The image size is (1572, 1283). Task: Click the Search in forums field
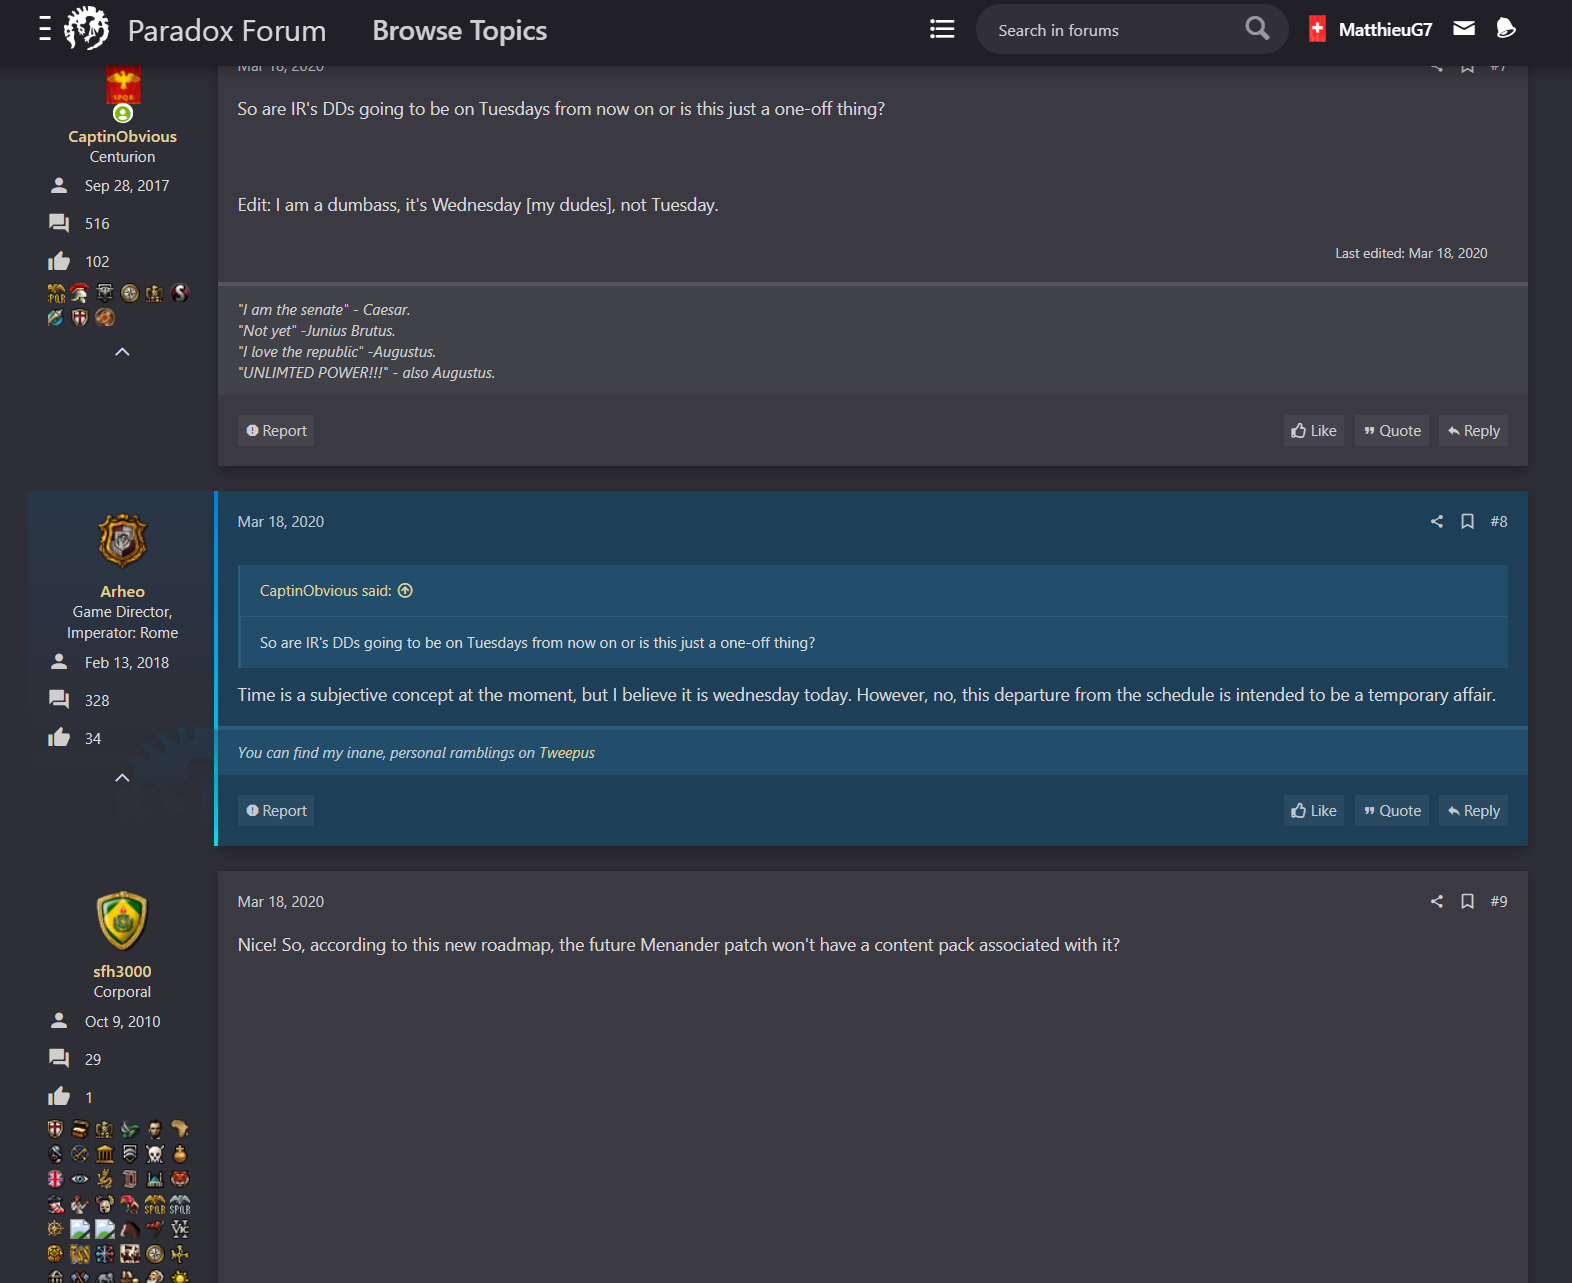1100,29
